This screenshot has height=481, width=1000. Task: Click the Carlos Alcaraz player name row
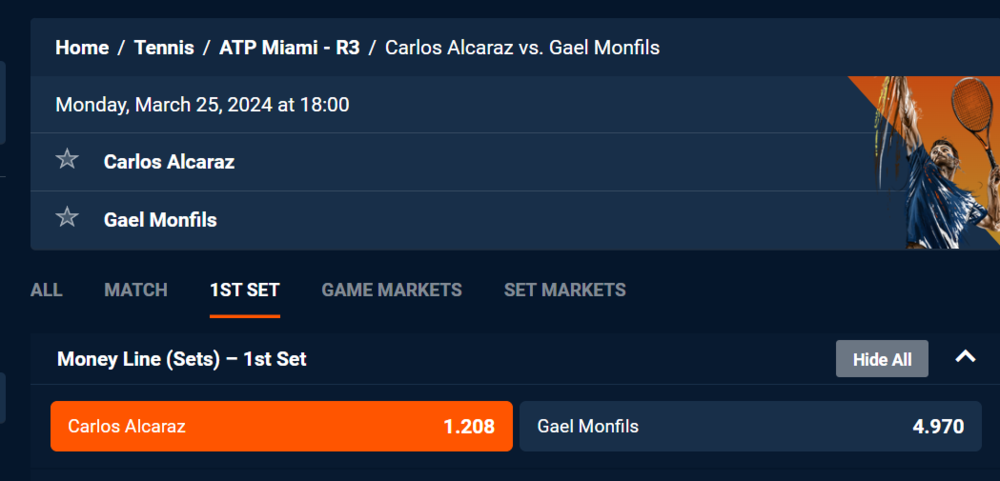[x=169, y=161]
